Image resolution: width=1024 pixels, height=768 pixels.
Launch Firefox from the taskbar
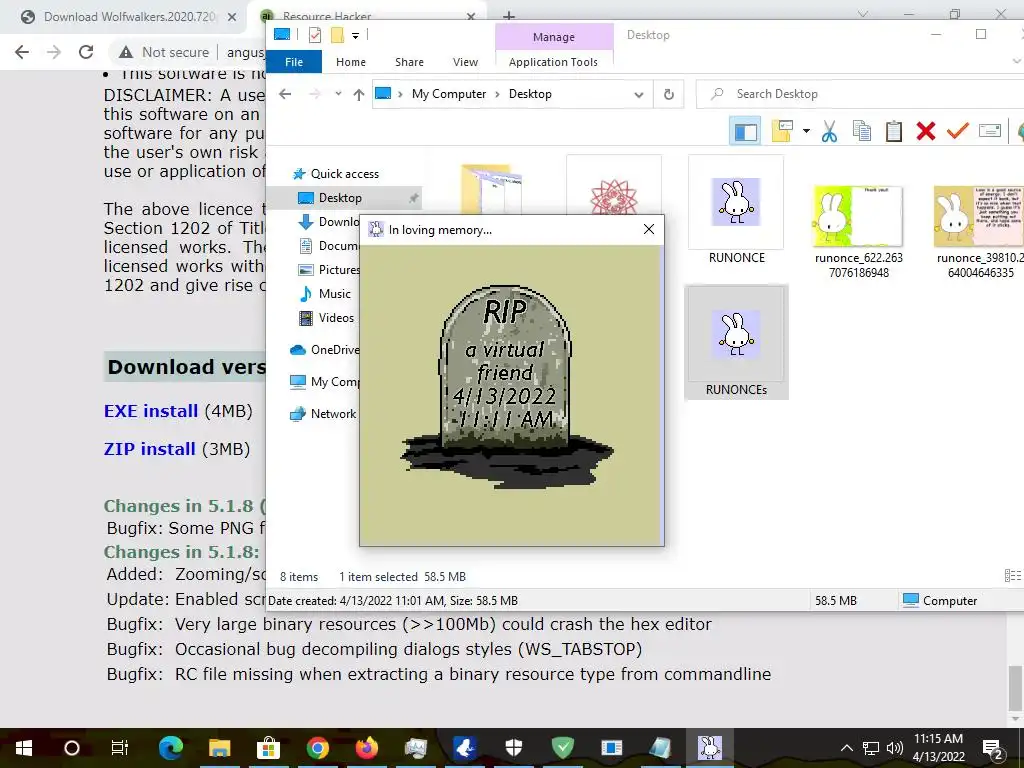tap(366, 748)
